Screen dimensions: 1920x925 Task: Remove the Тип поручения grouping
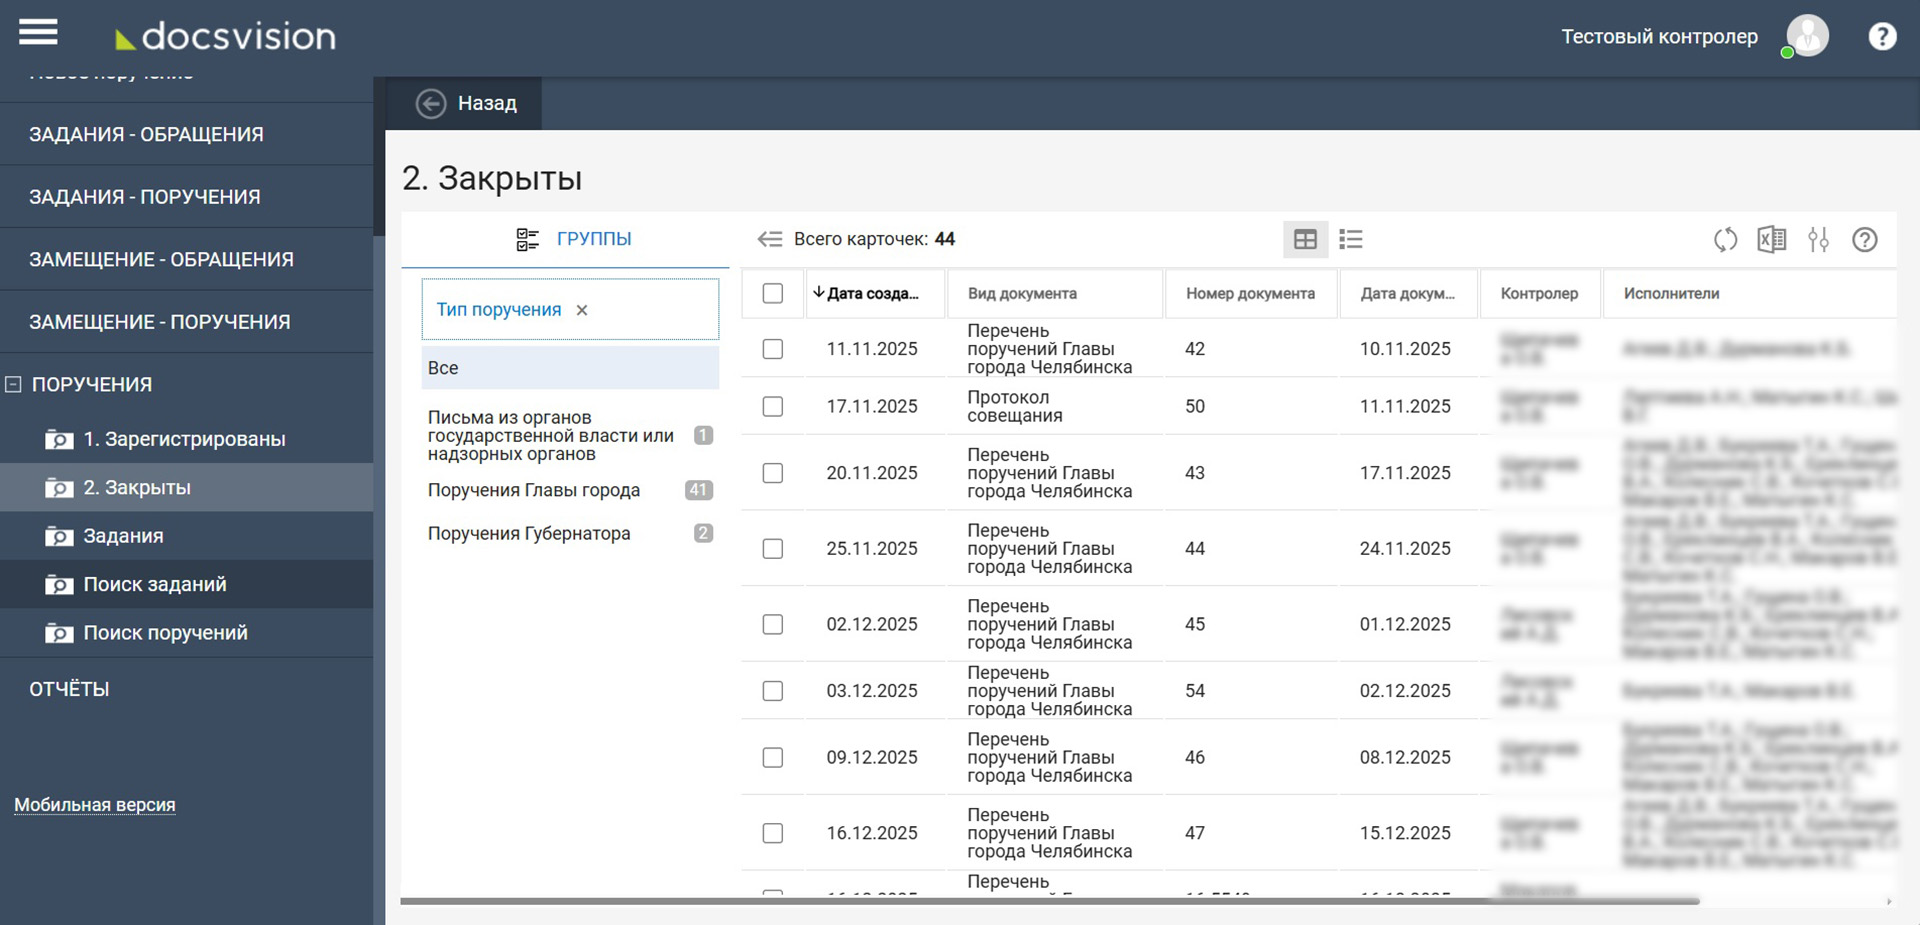(582, 310)
